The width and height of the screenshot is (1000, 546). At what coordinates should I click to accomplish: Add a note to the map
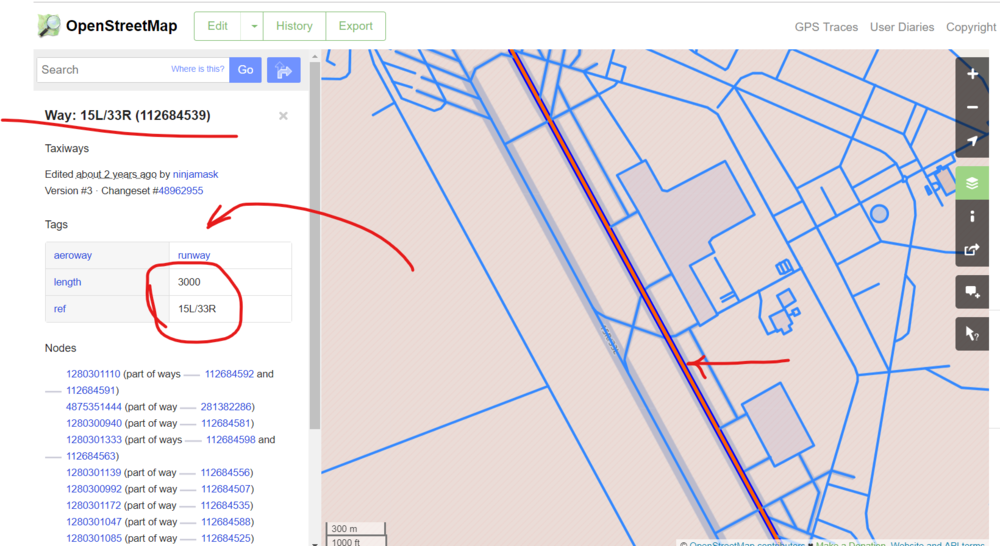click(x=972, y=292)
